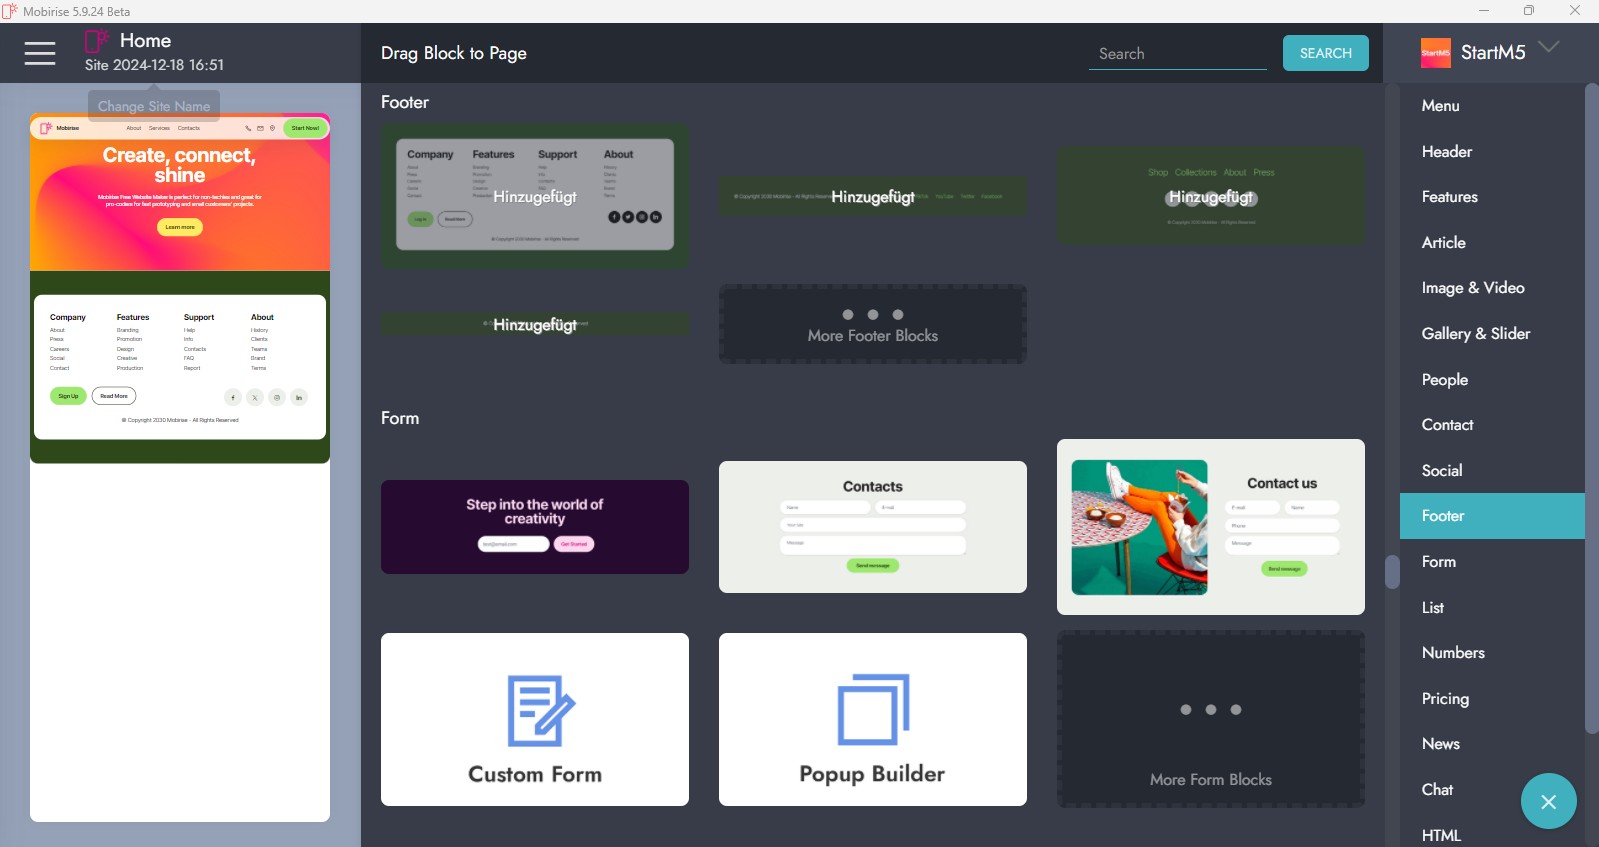Click 'Read More' in the preview footer
Viewport: 1599px width, 847px height.
tap(114, 396)
